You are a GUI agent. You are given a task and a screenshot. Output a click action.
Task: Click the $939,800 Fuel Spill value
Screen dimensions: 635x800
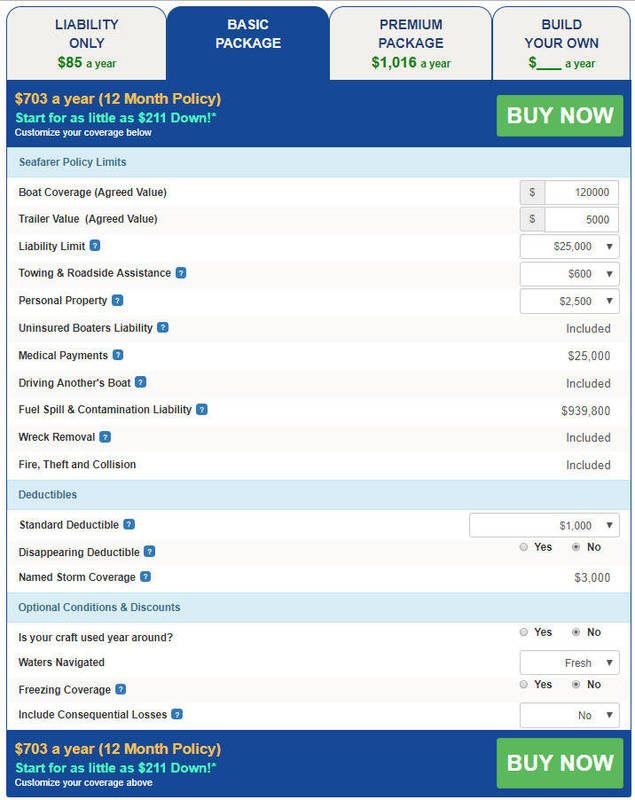pos(586,411)
